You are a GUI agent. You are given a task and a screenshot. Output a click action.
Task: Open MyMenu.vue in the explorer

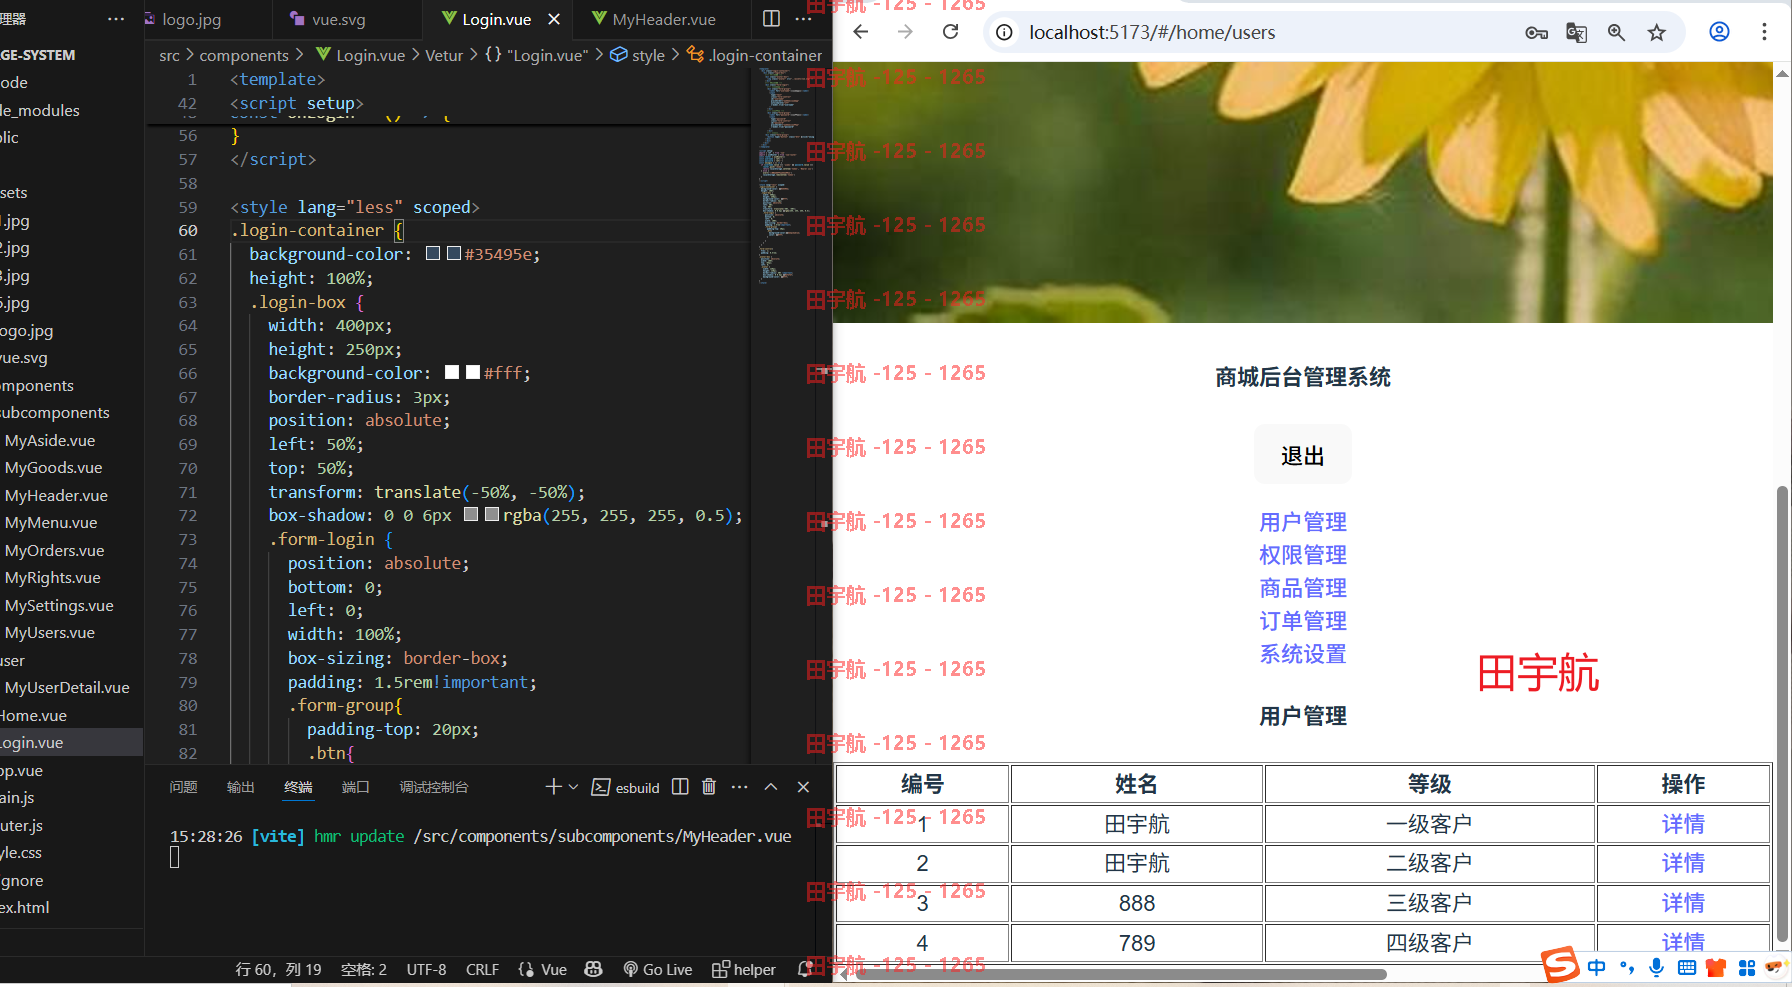click(x=51, y=522)
